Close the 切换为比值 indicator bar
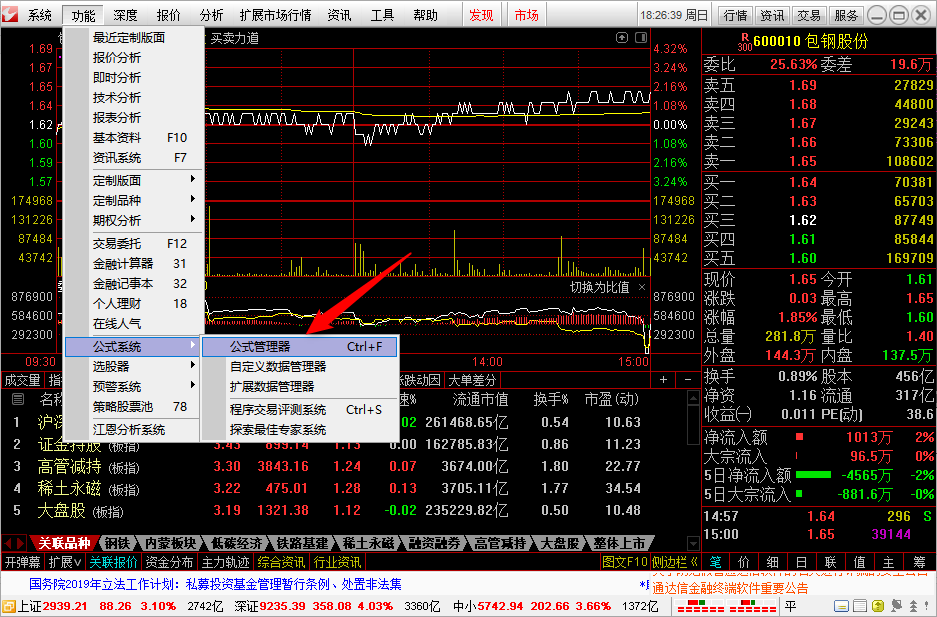The image size is (937, 617). (x=642, y=287)
